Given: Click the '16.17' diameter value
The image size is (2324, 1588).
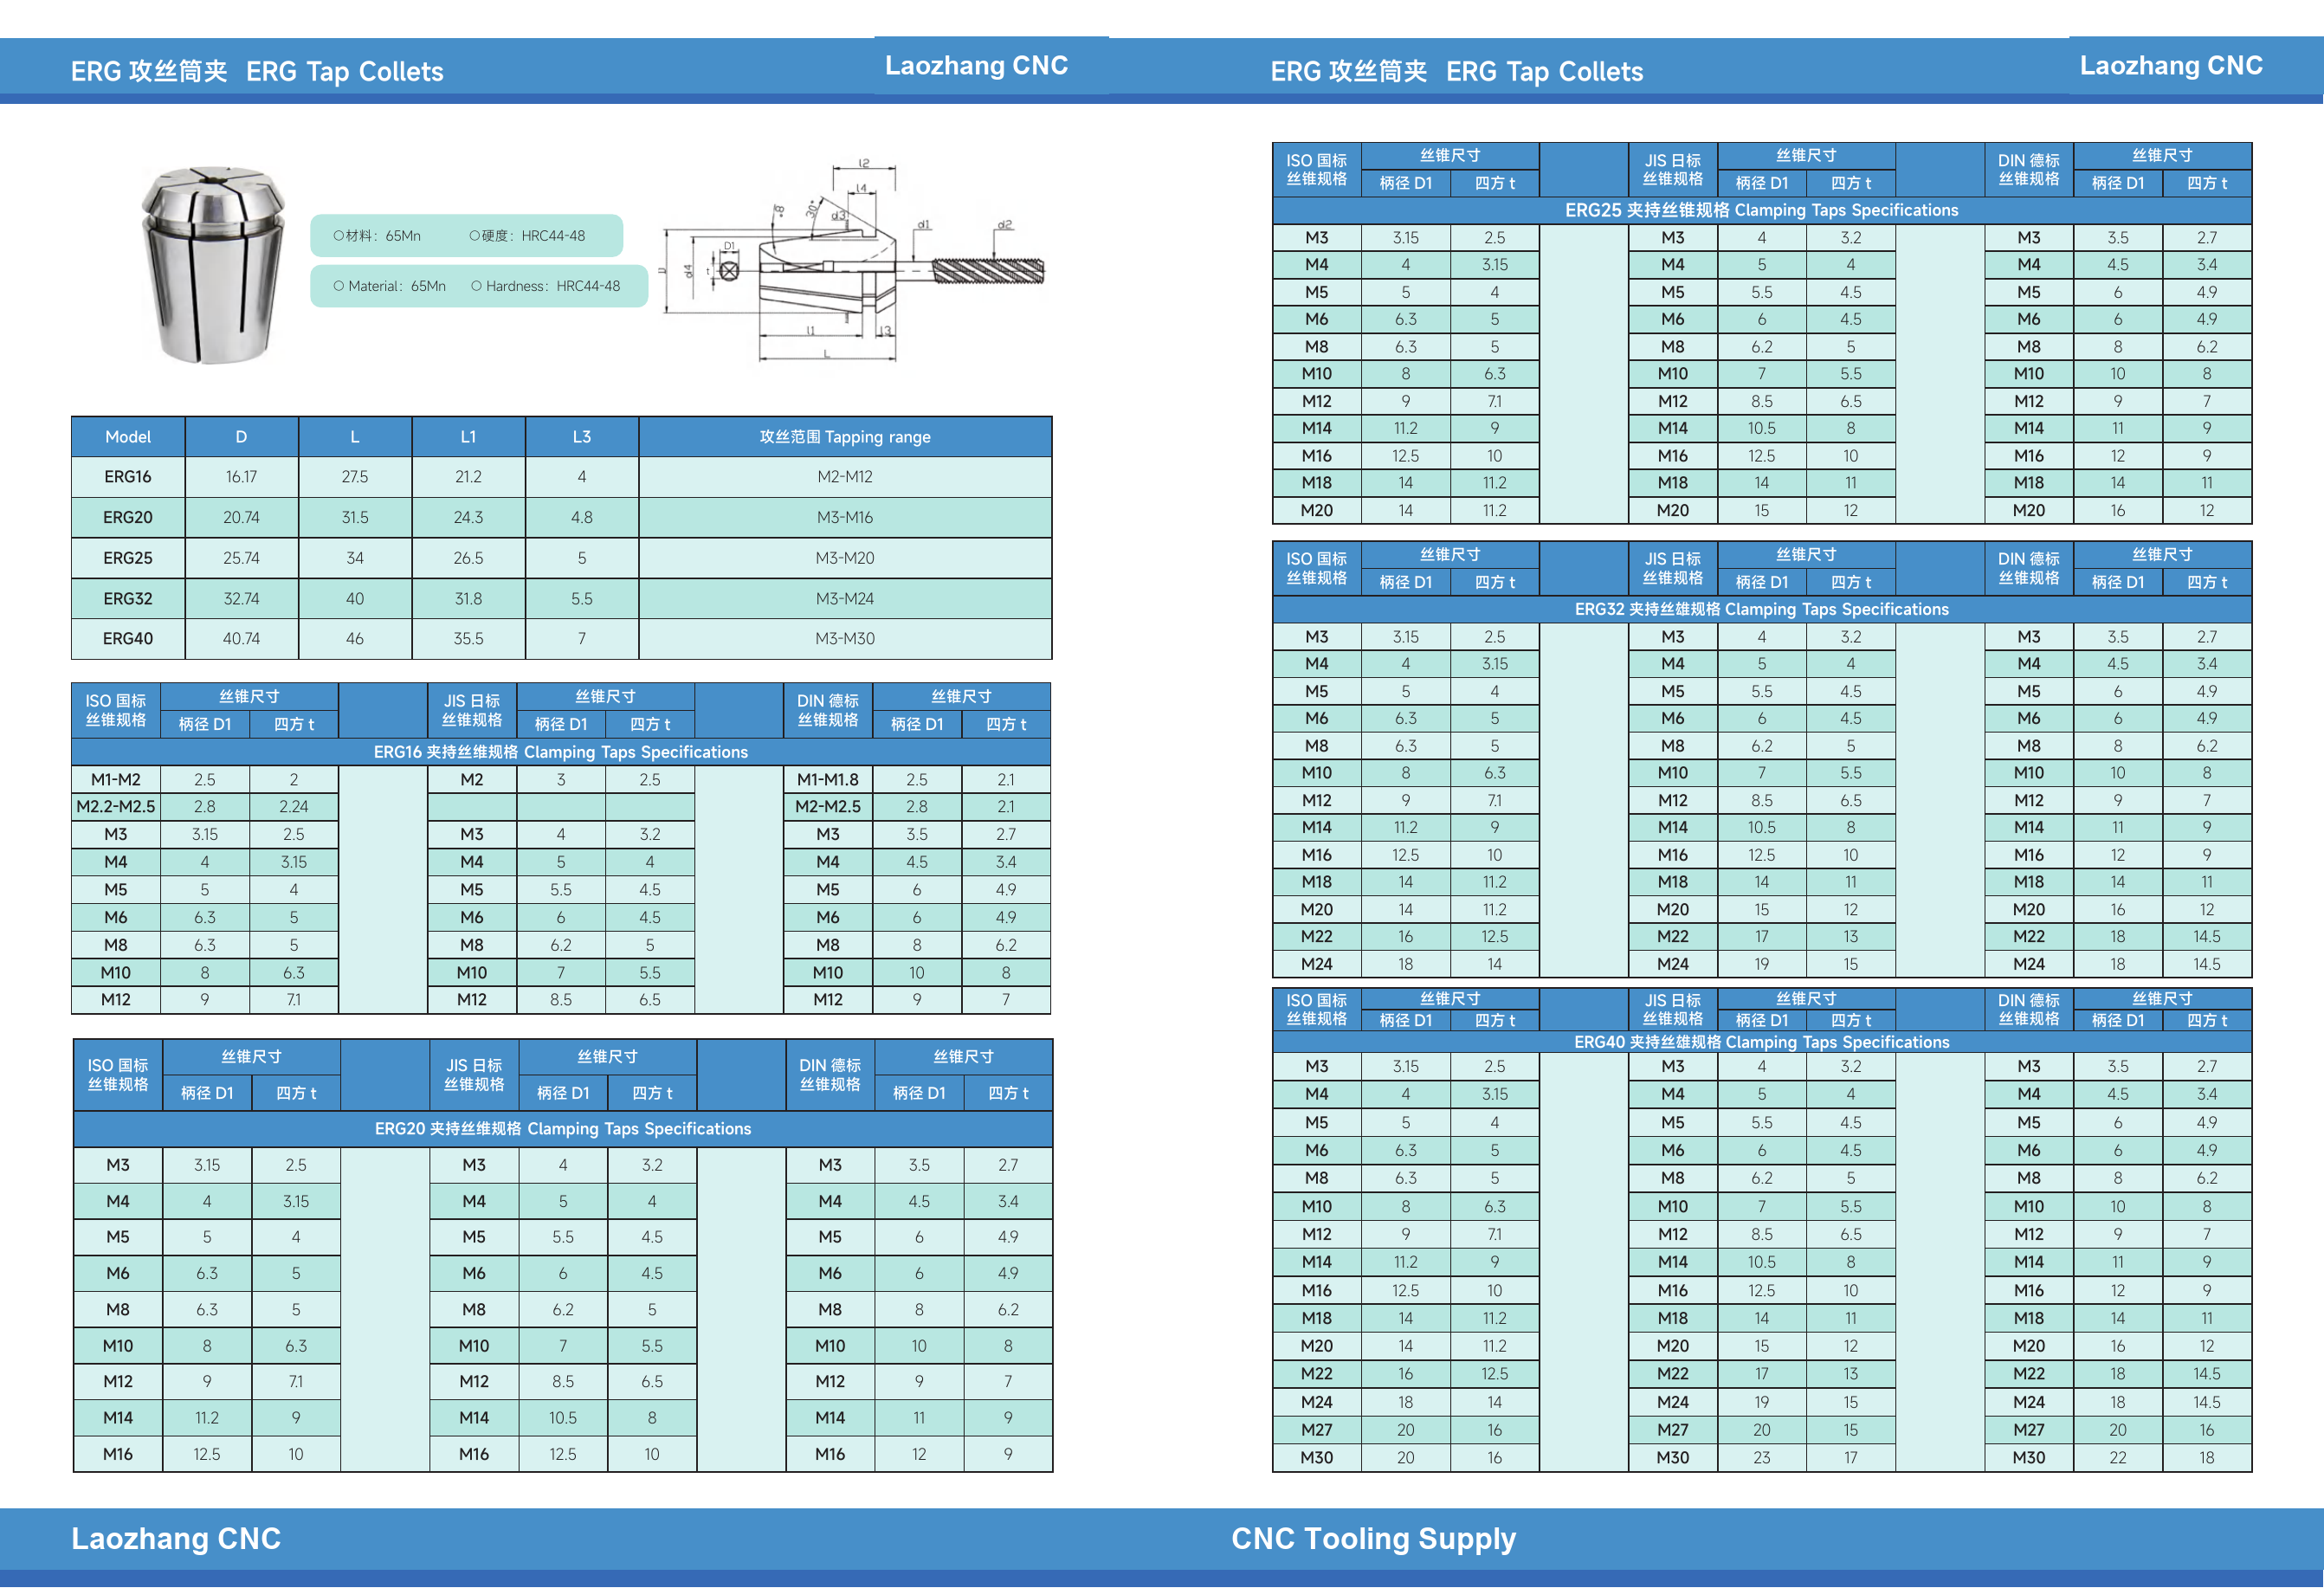Looking at the screenshot, I should [x=241, y=477].
